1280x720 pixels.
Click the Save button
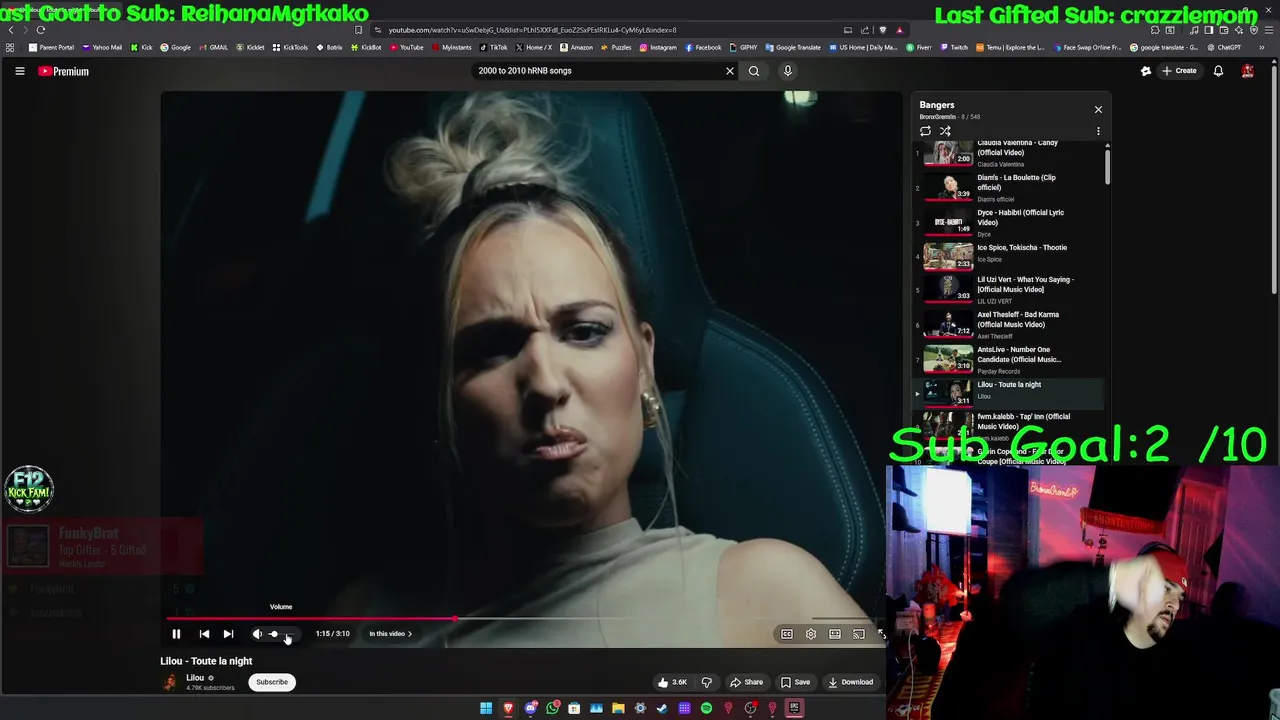click(796, 682)
